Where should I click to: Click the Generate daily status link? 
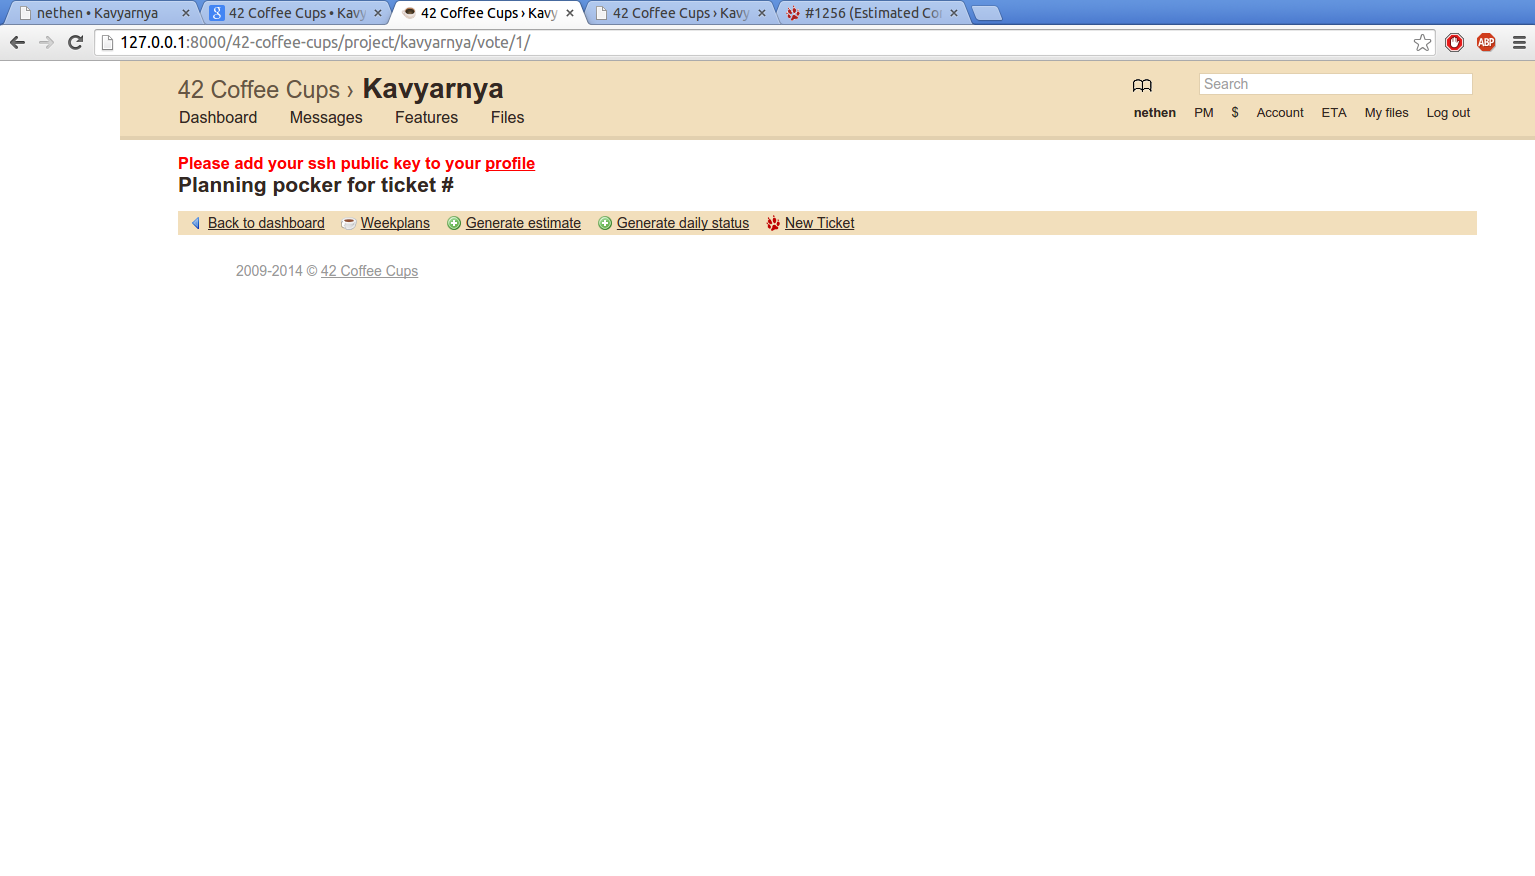click(683, 223)
